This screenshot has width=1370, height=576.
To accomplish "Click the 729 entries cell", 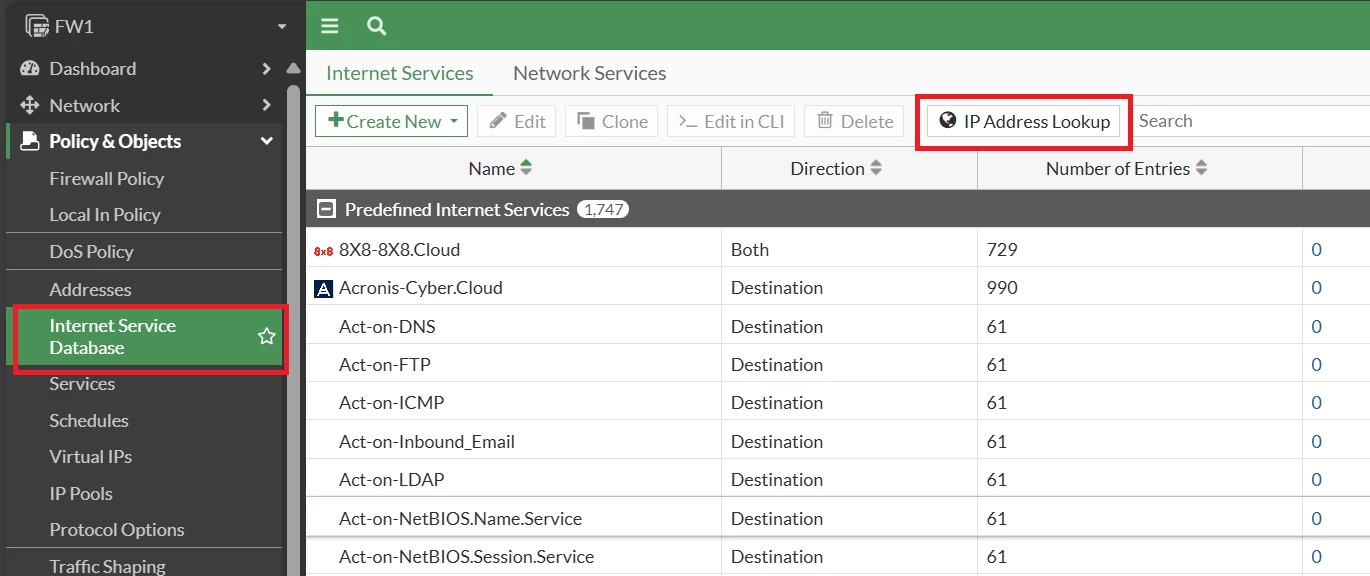I will pos(1140,249).
